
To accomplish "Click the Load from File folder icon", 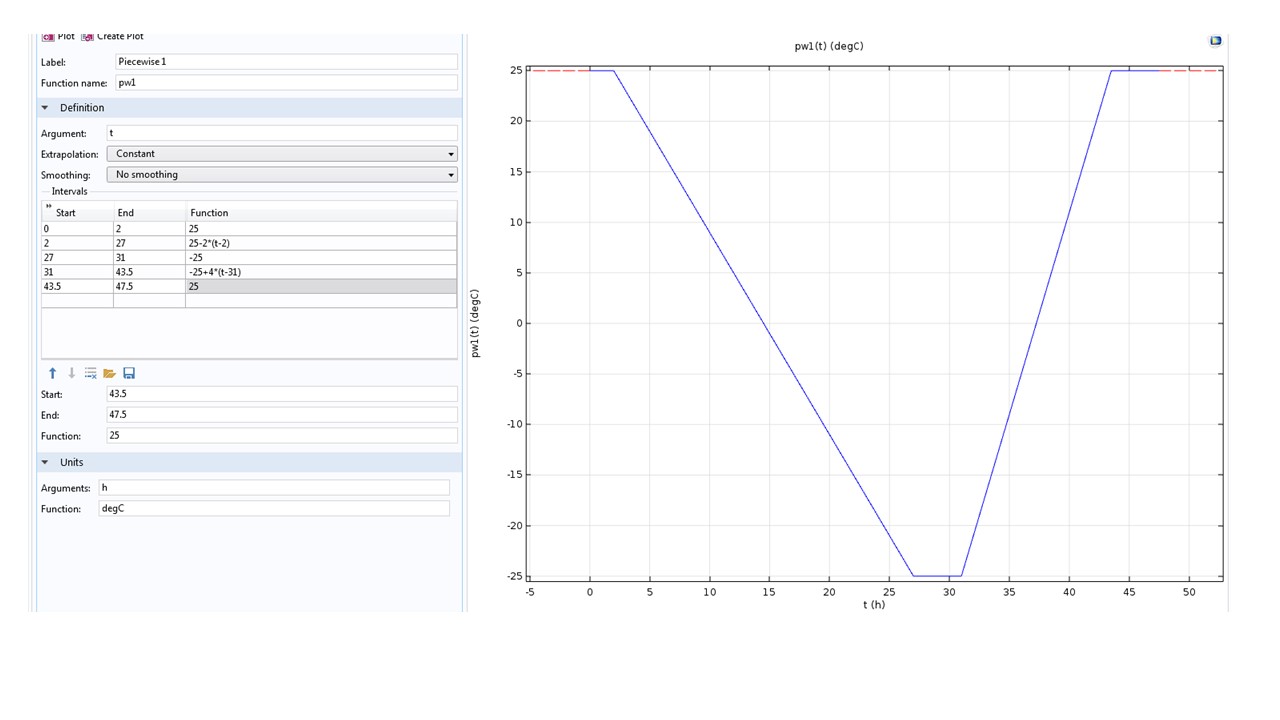I will [x=110, y=373].
